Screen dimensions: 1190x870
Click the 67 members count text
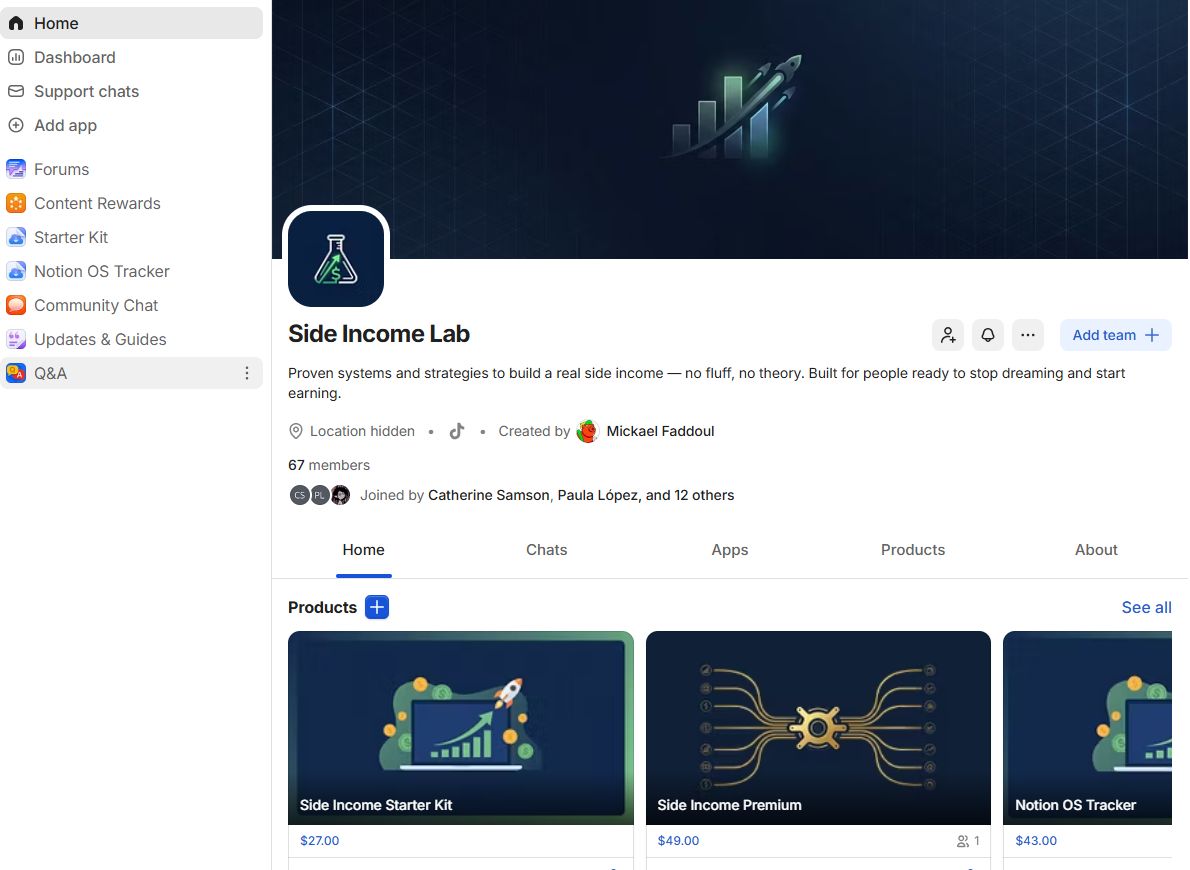(x=329, y=465)
